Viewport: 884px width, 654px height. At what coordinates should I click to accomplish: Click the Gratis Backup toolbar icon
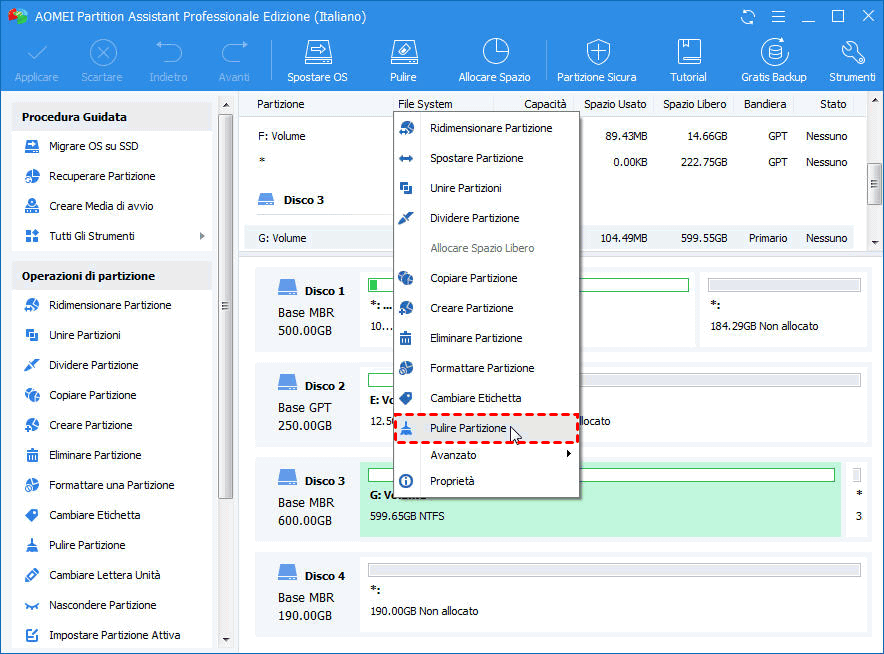773,60
